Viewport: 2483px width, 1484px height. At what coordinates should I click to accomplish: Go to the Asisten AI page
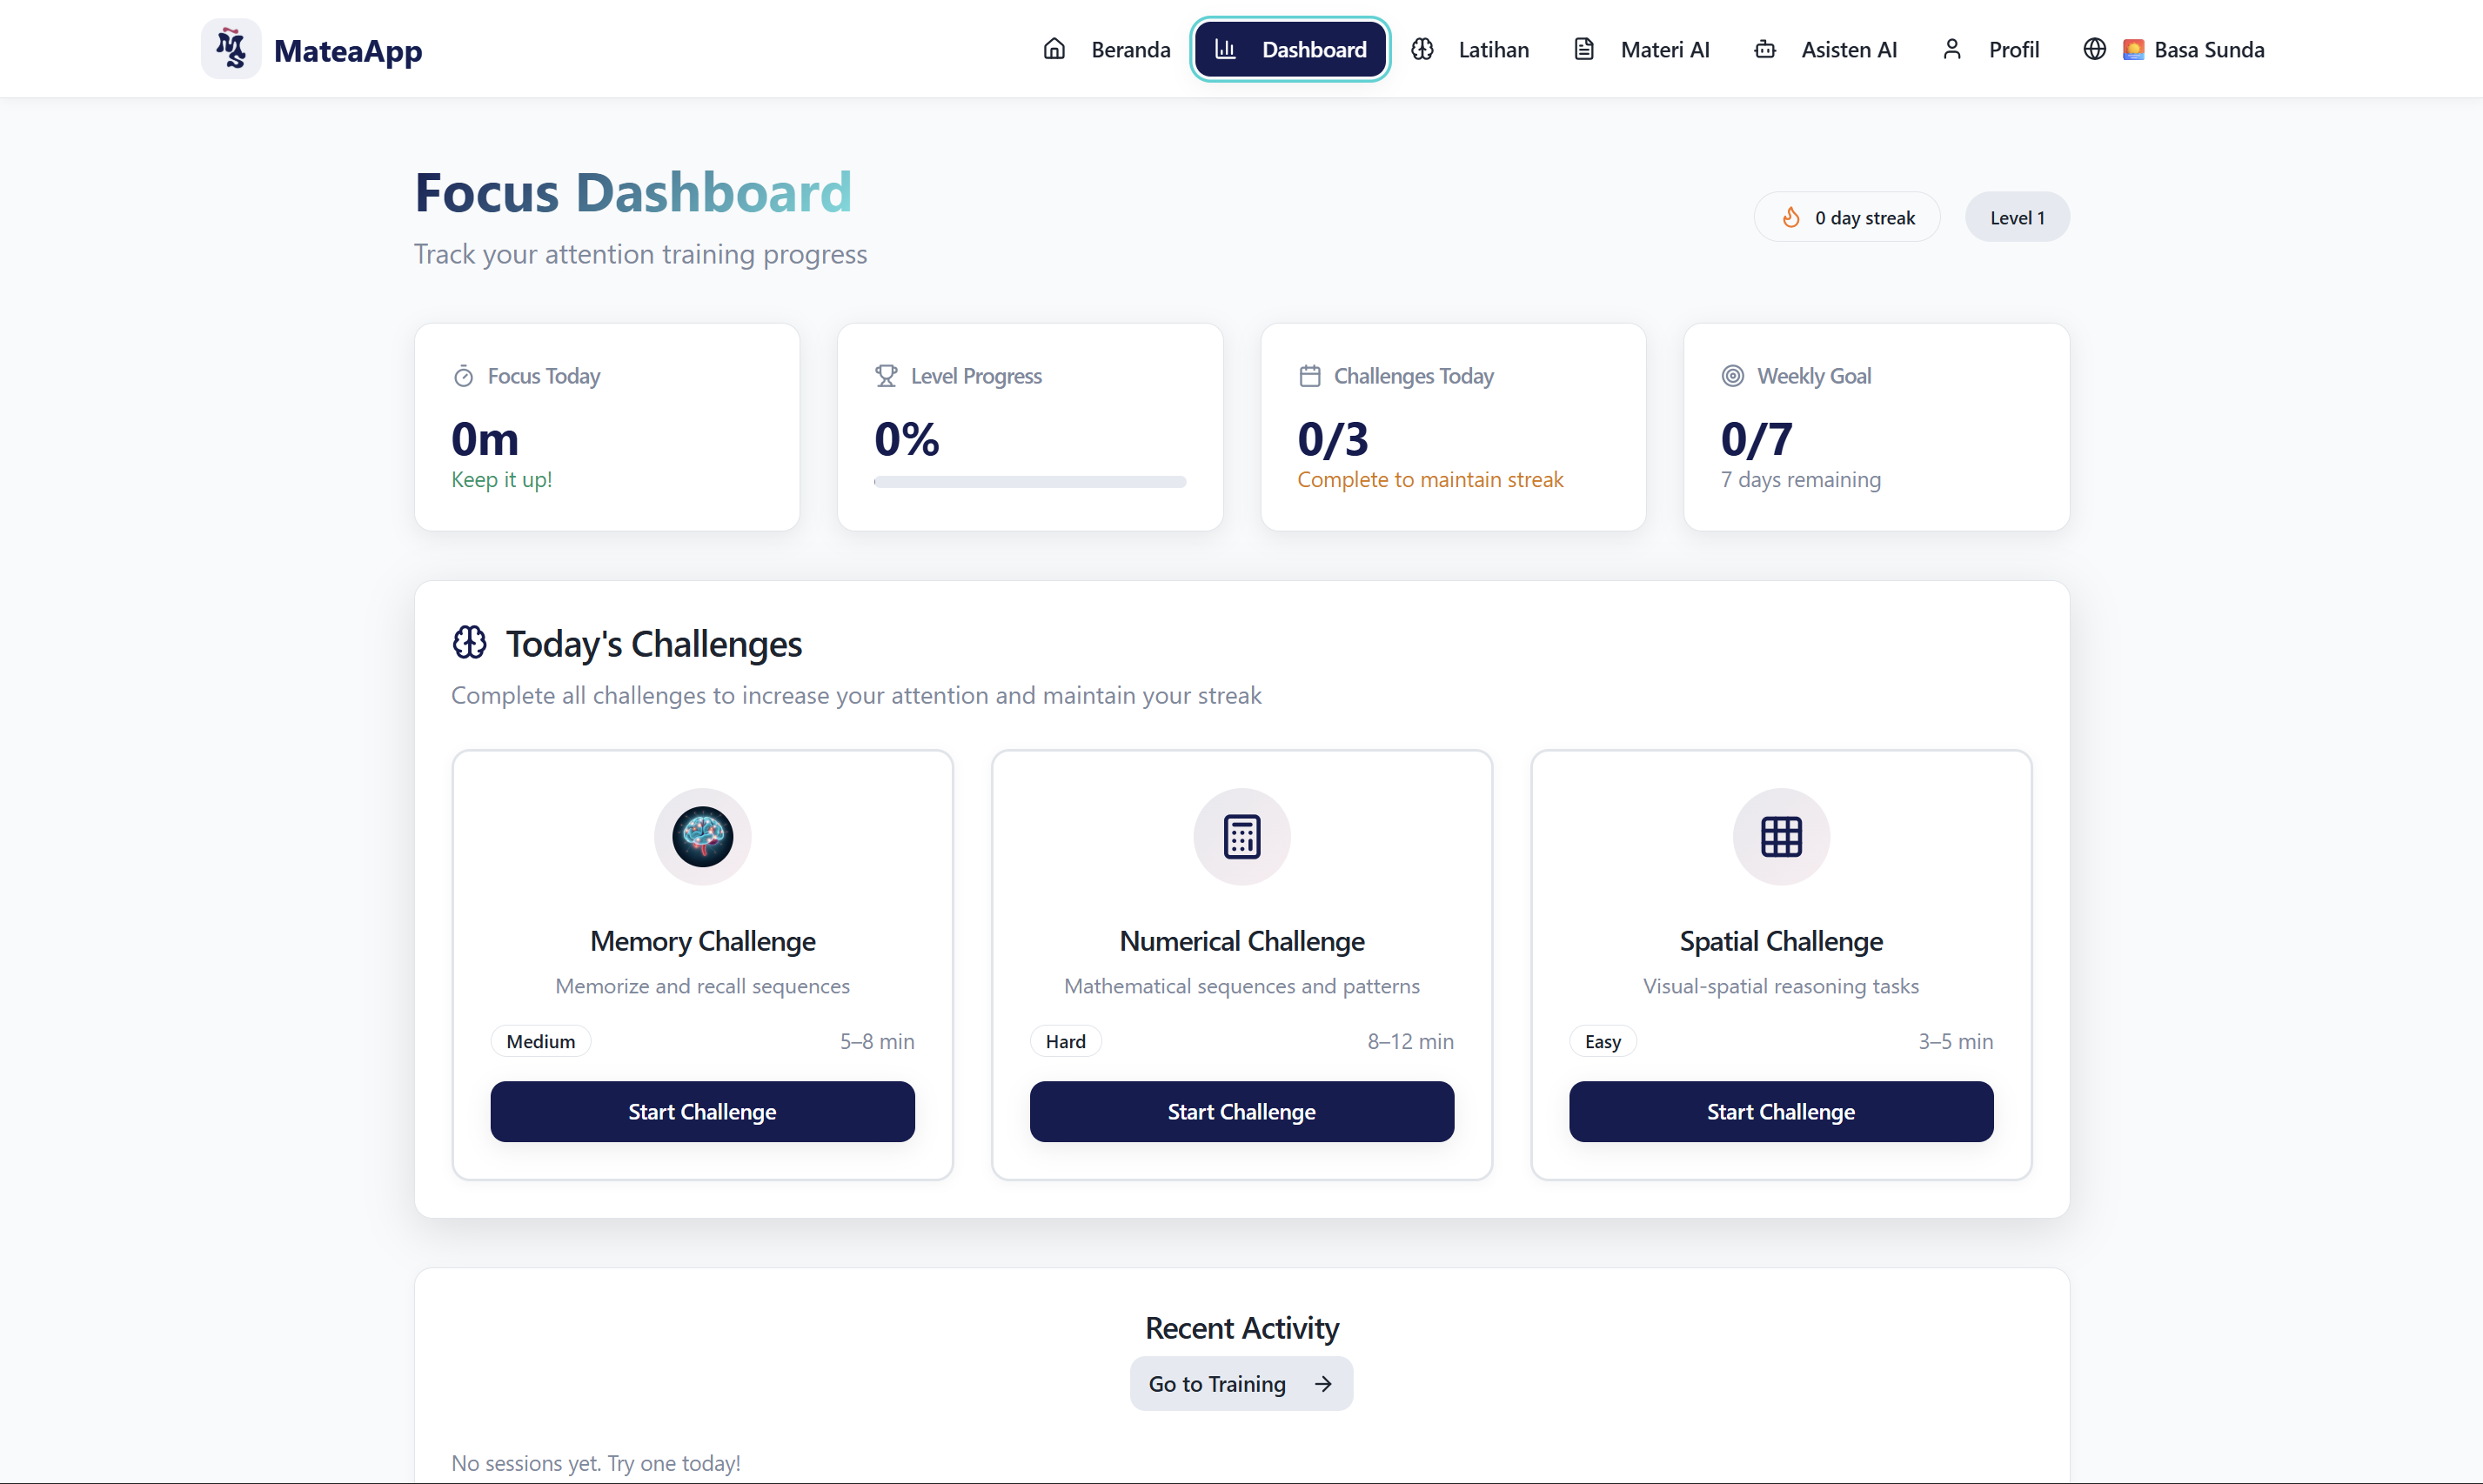pos(1825,49)
